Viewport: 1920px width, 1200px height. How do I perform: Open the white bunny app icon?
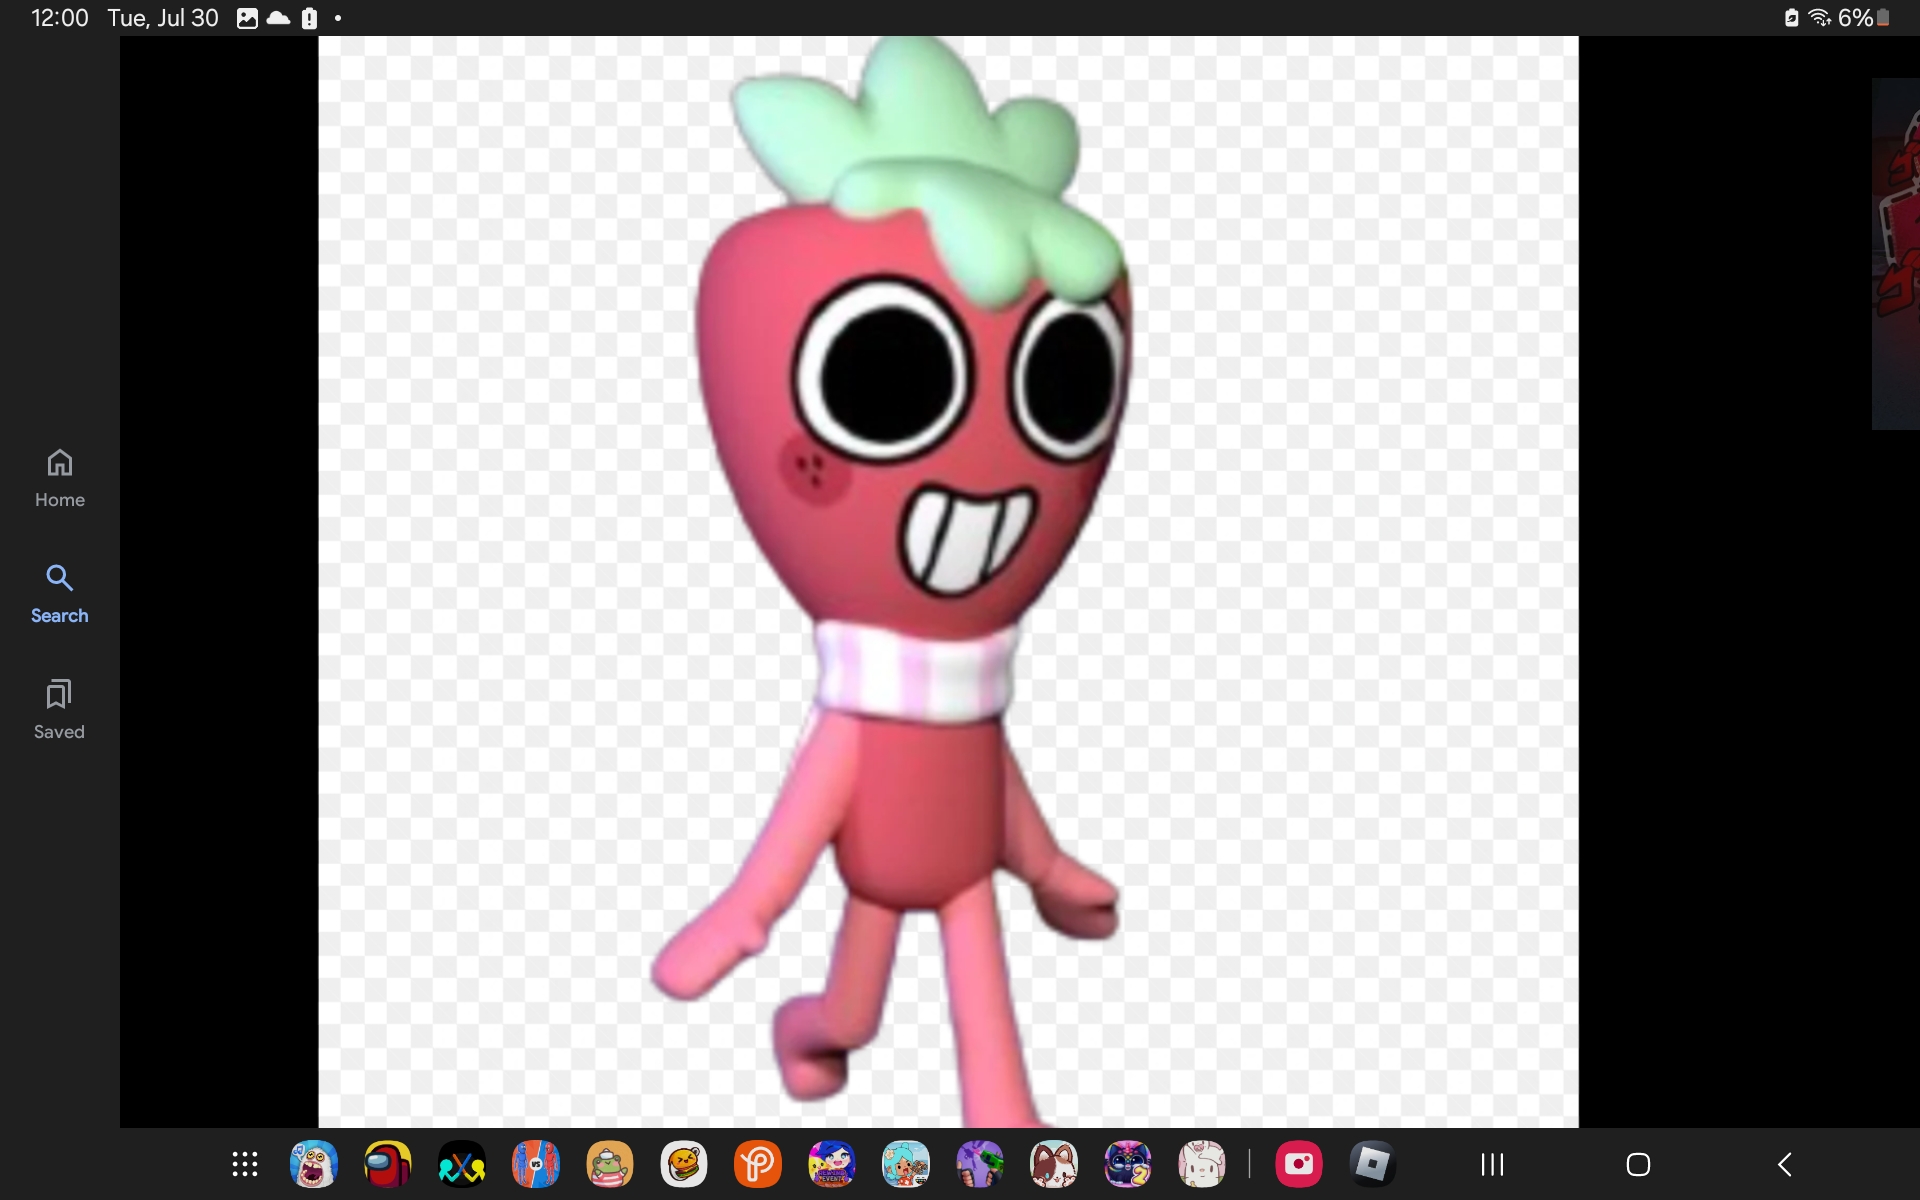[x=1202, y=1164]
